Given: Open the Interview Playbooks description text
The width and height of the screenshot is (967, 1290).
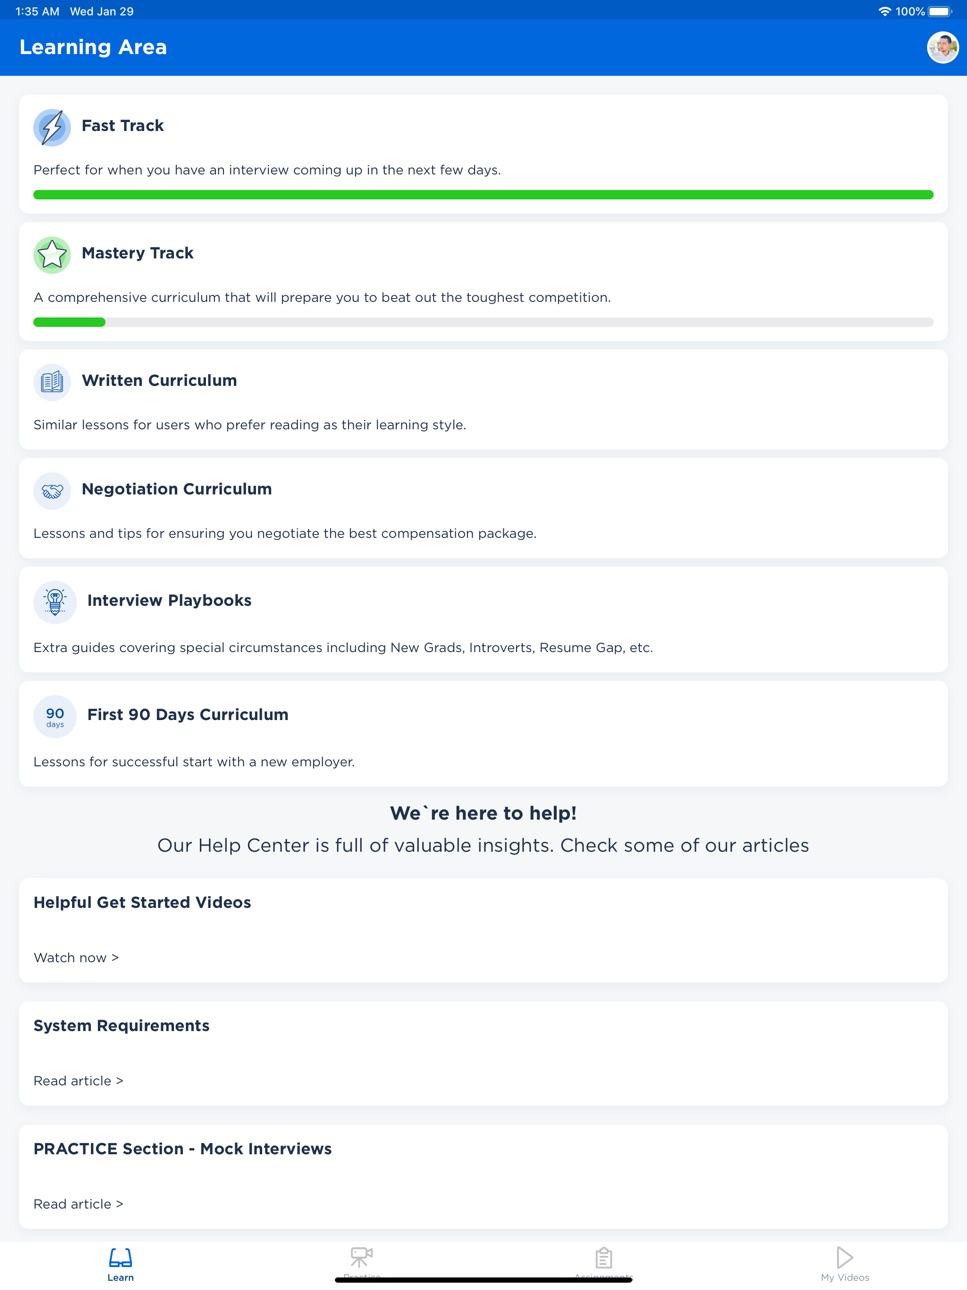Looking at the screenshot, I should (x=343, y=648).
